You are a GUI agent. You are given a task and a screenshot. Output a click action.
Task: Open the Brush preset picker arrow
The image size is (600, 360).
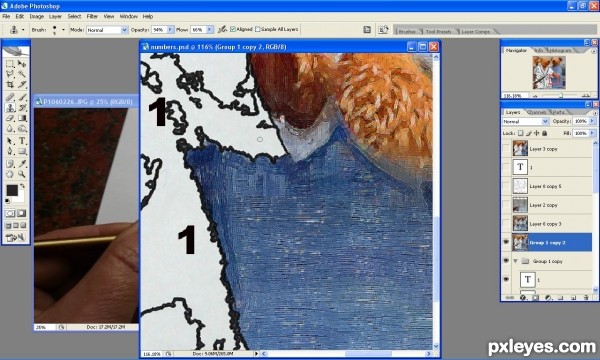63,29
